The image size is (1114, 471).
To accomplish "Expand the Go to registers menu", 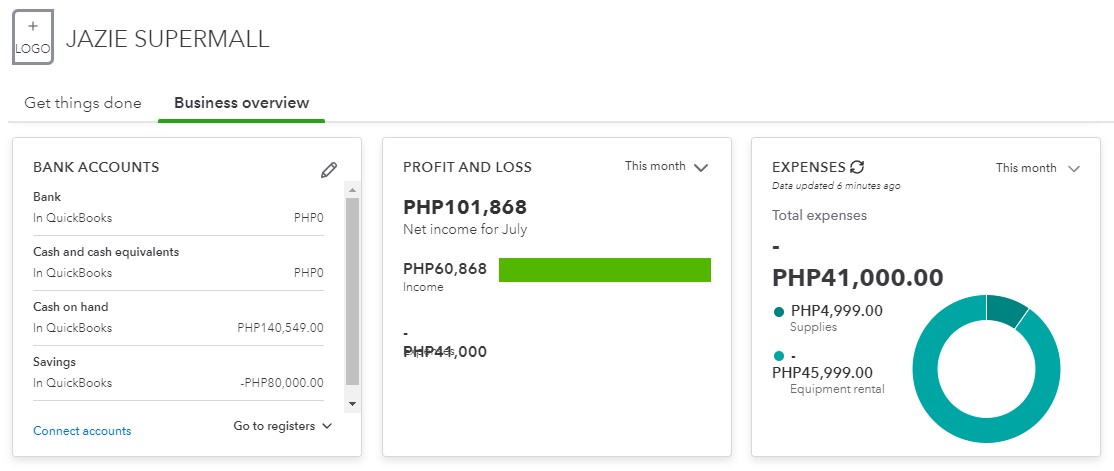I will (x=282, y=426).
